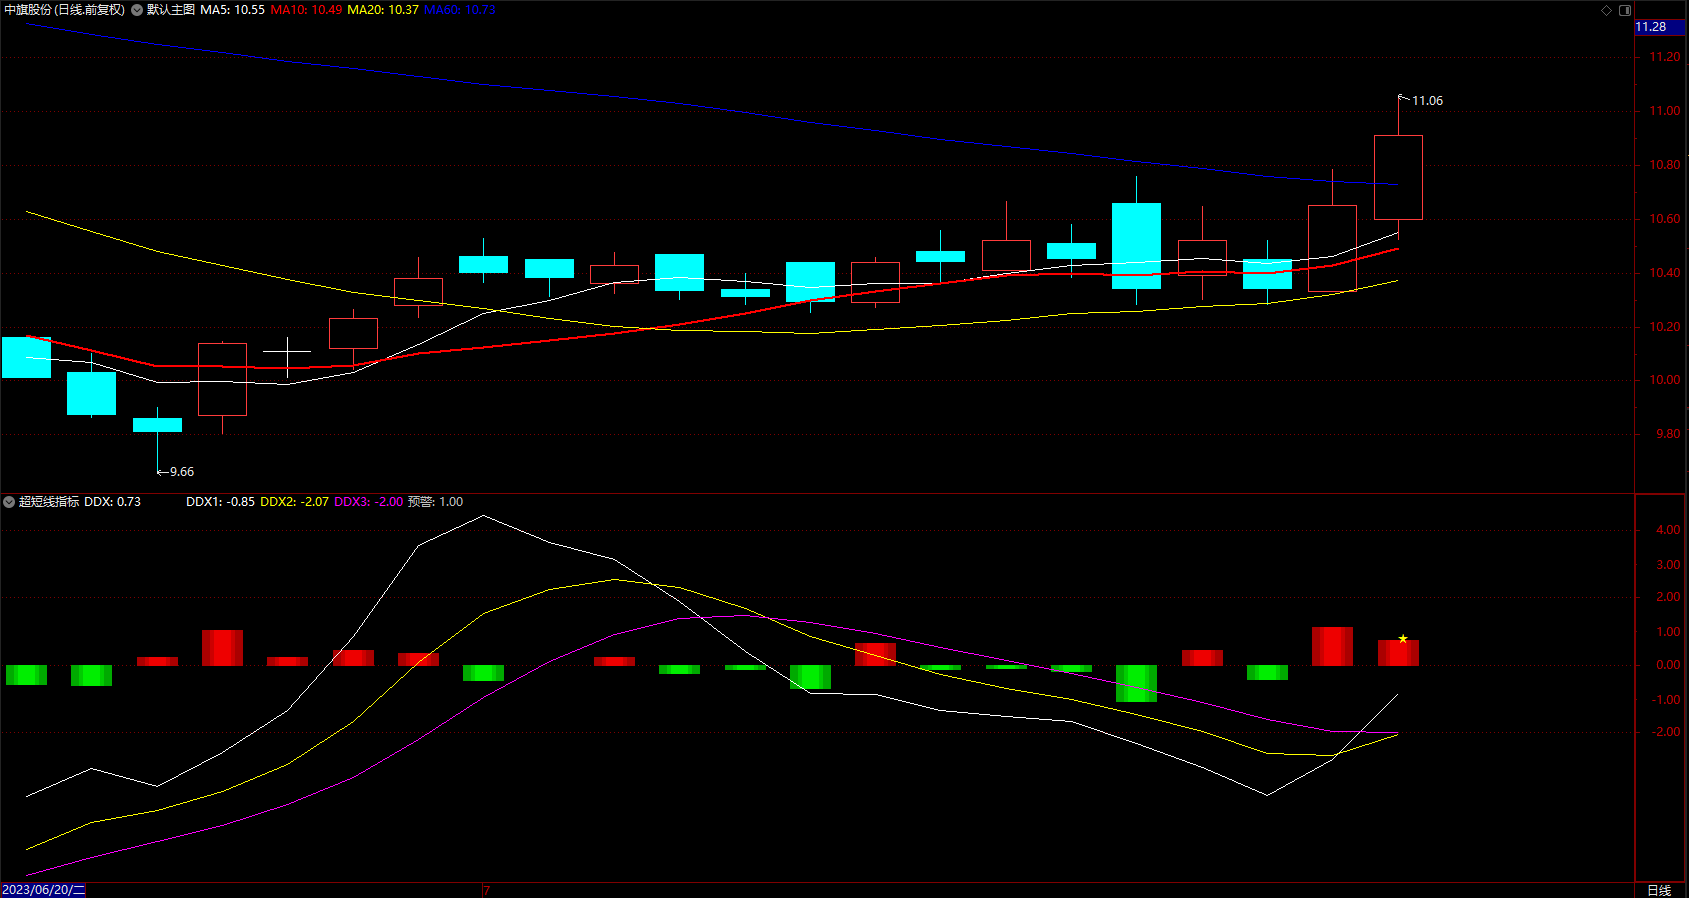Image resolution: width=1689 pixels, height=898 pixels.
Task: Click the yellow star alert marker
Action: 1403,638
